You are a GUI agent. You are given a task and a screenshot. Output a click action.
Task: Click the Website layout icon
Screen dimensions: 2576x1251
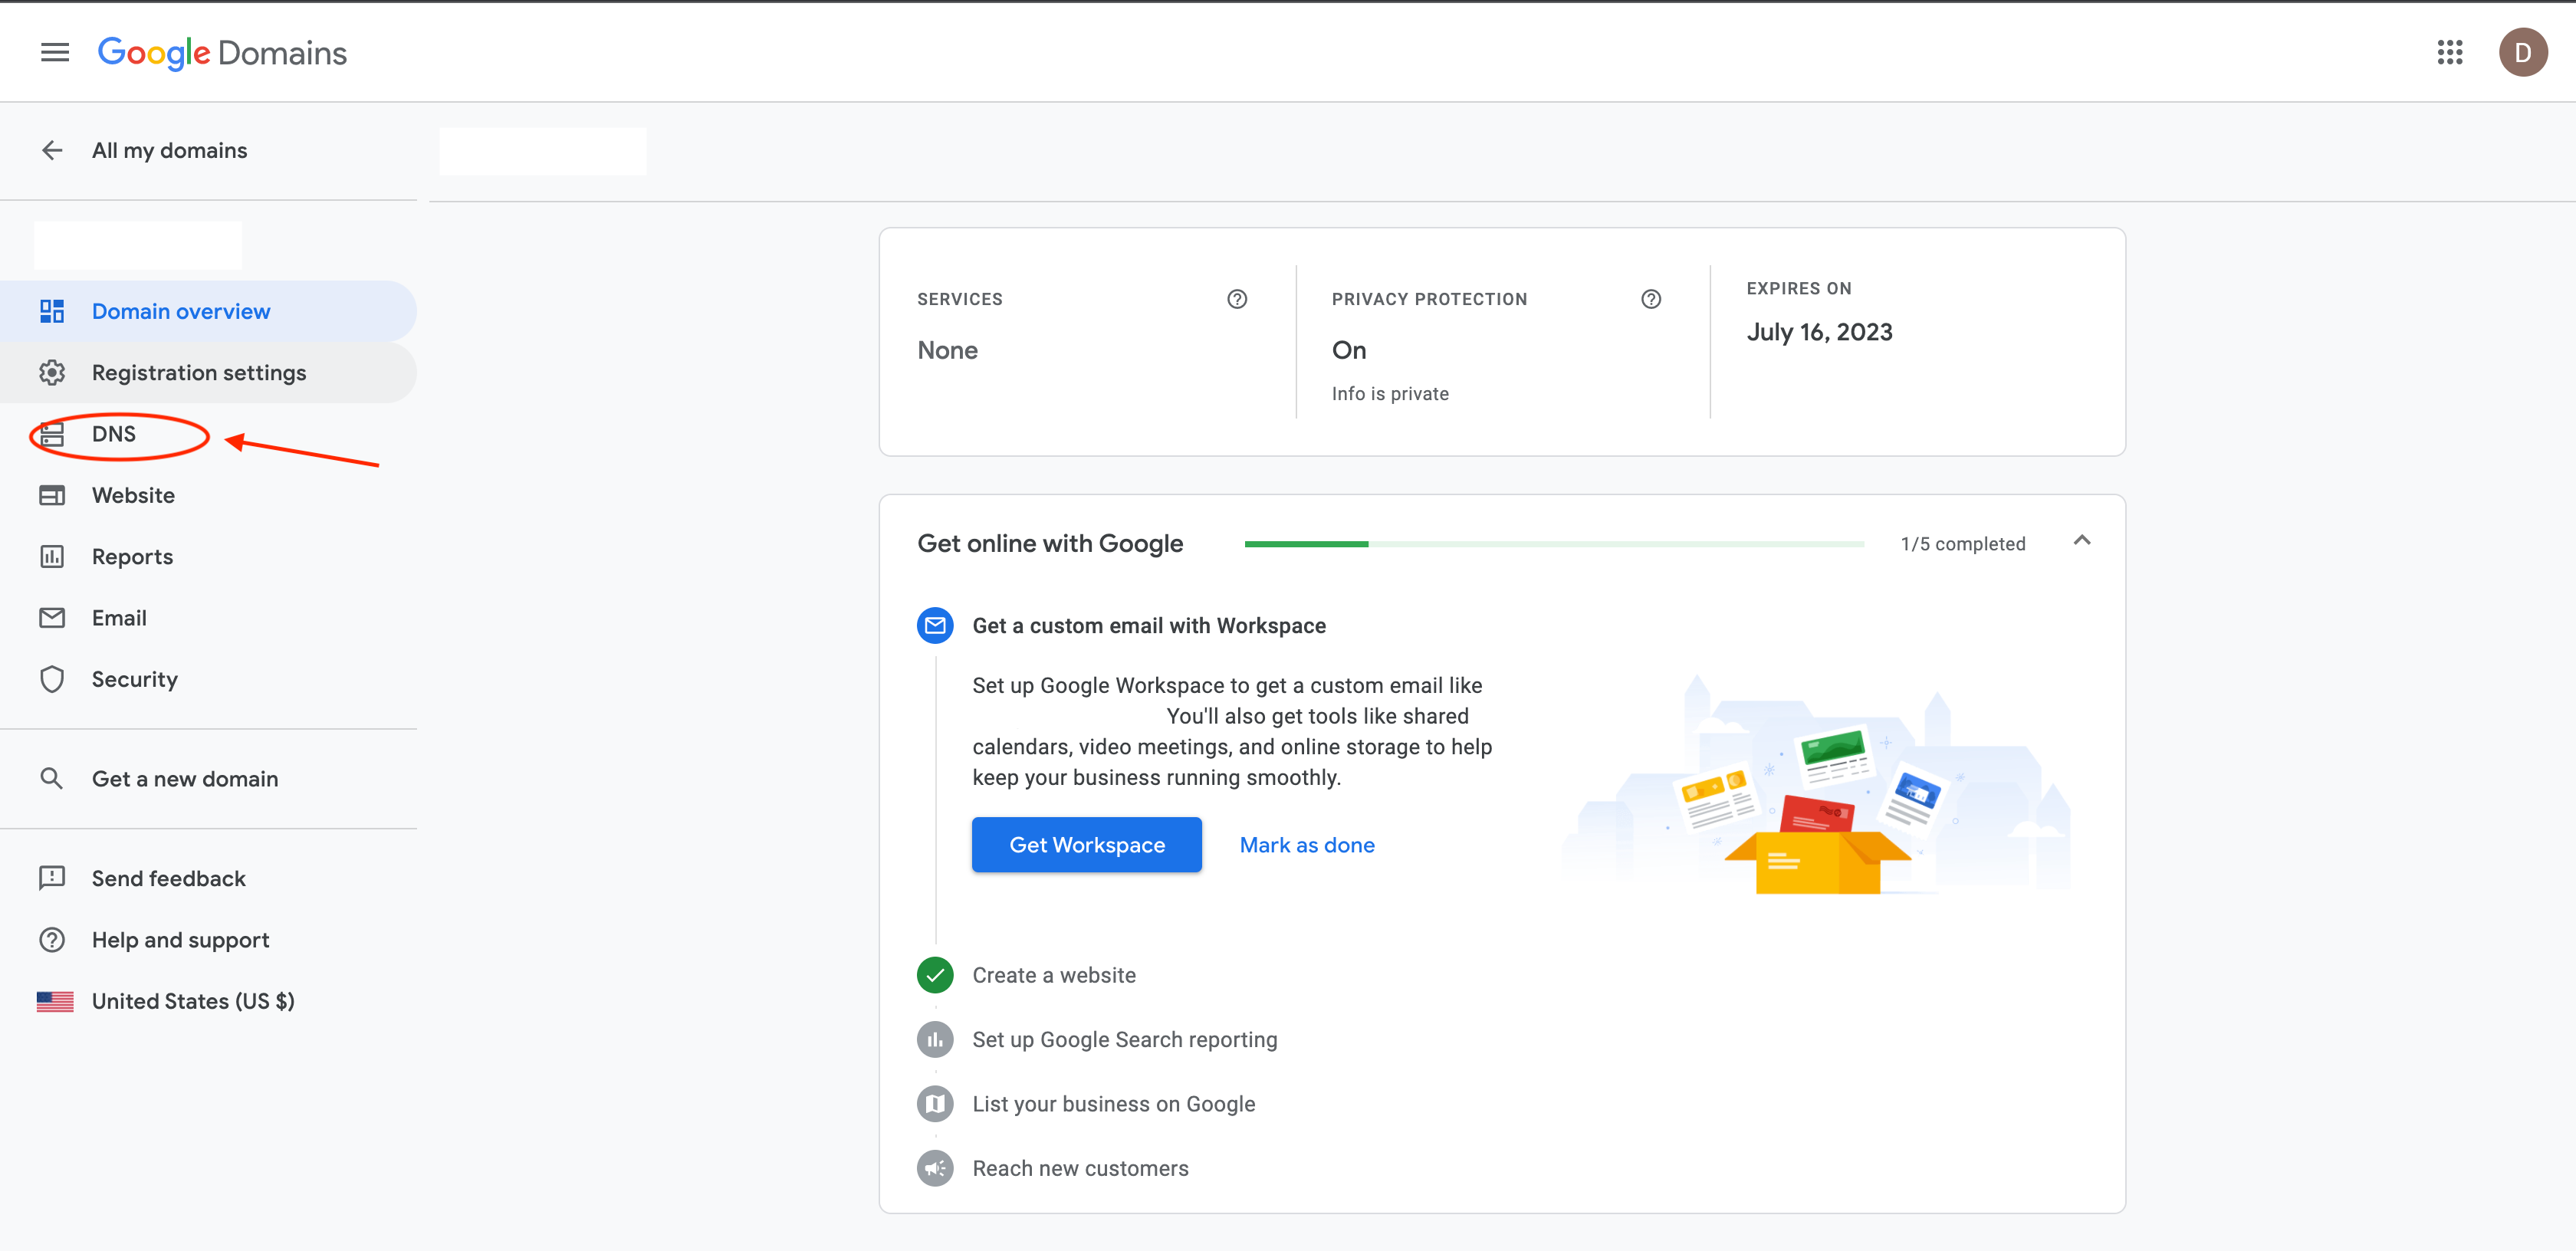point(52,495)
